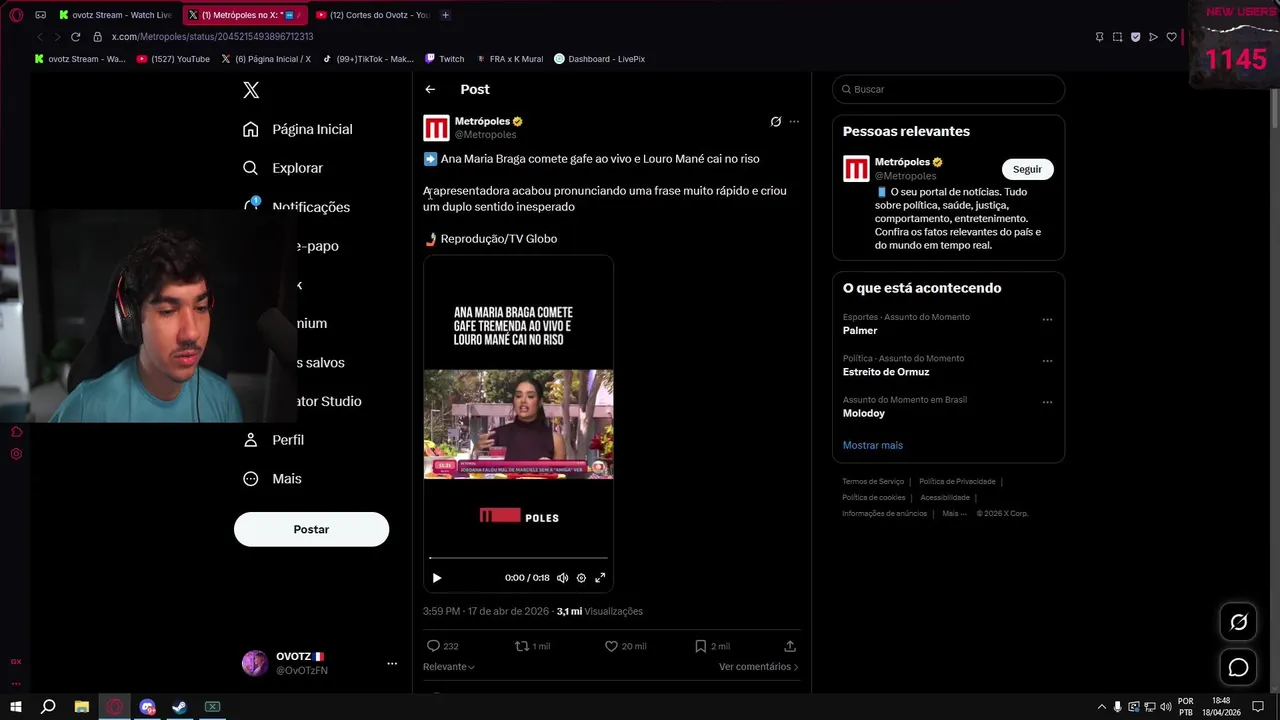Mute the video with the volume icon
Screen dimensions: 1280x720
pos(562,578)
